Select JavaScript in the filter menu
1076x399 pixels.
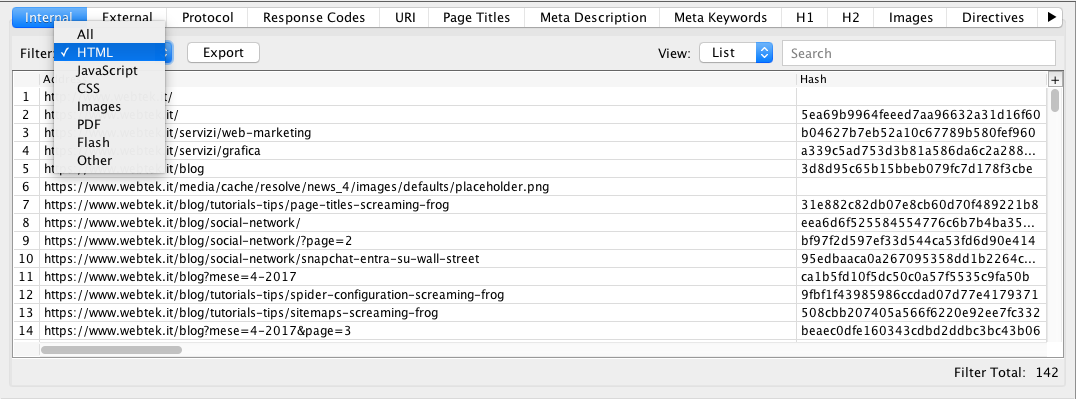[x=110, y=70]
